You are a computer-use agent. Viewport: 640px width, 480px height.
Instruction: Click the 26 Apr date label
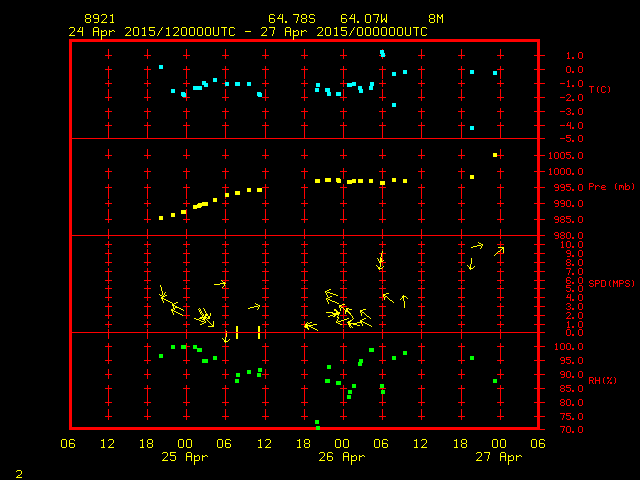(x=341, y=457)
